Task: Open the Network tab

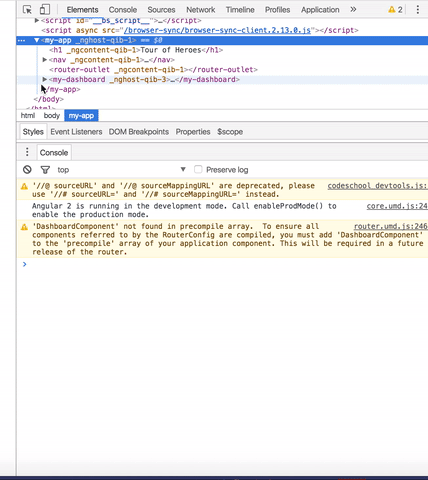Action: (201, 10)
